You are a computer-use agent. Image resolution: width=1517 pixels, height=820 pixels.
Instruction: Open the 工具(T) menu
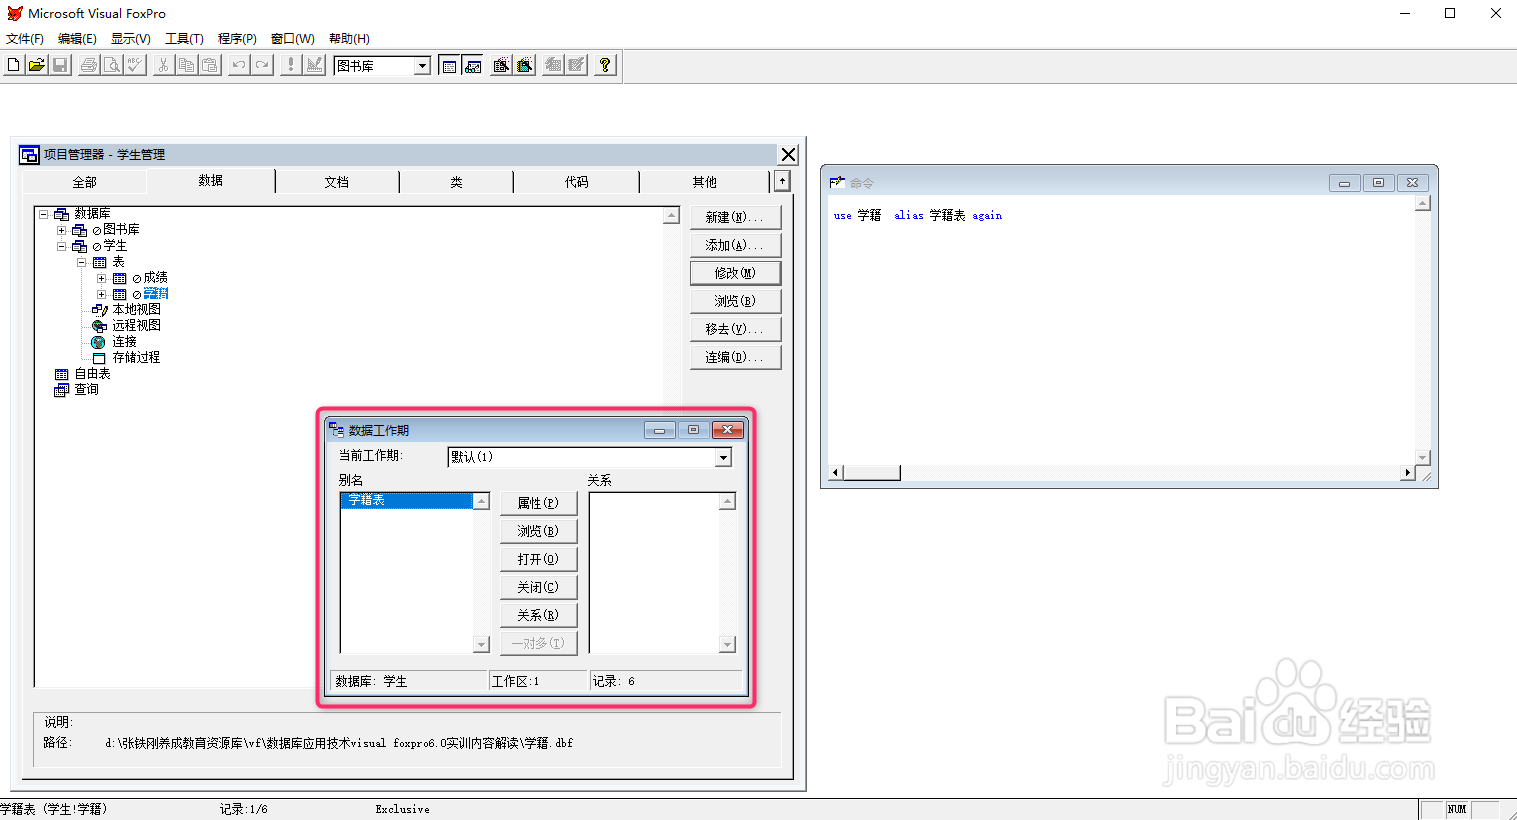[184, 39]
